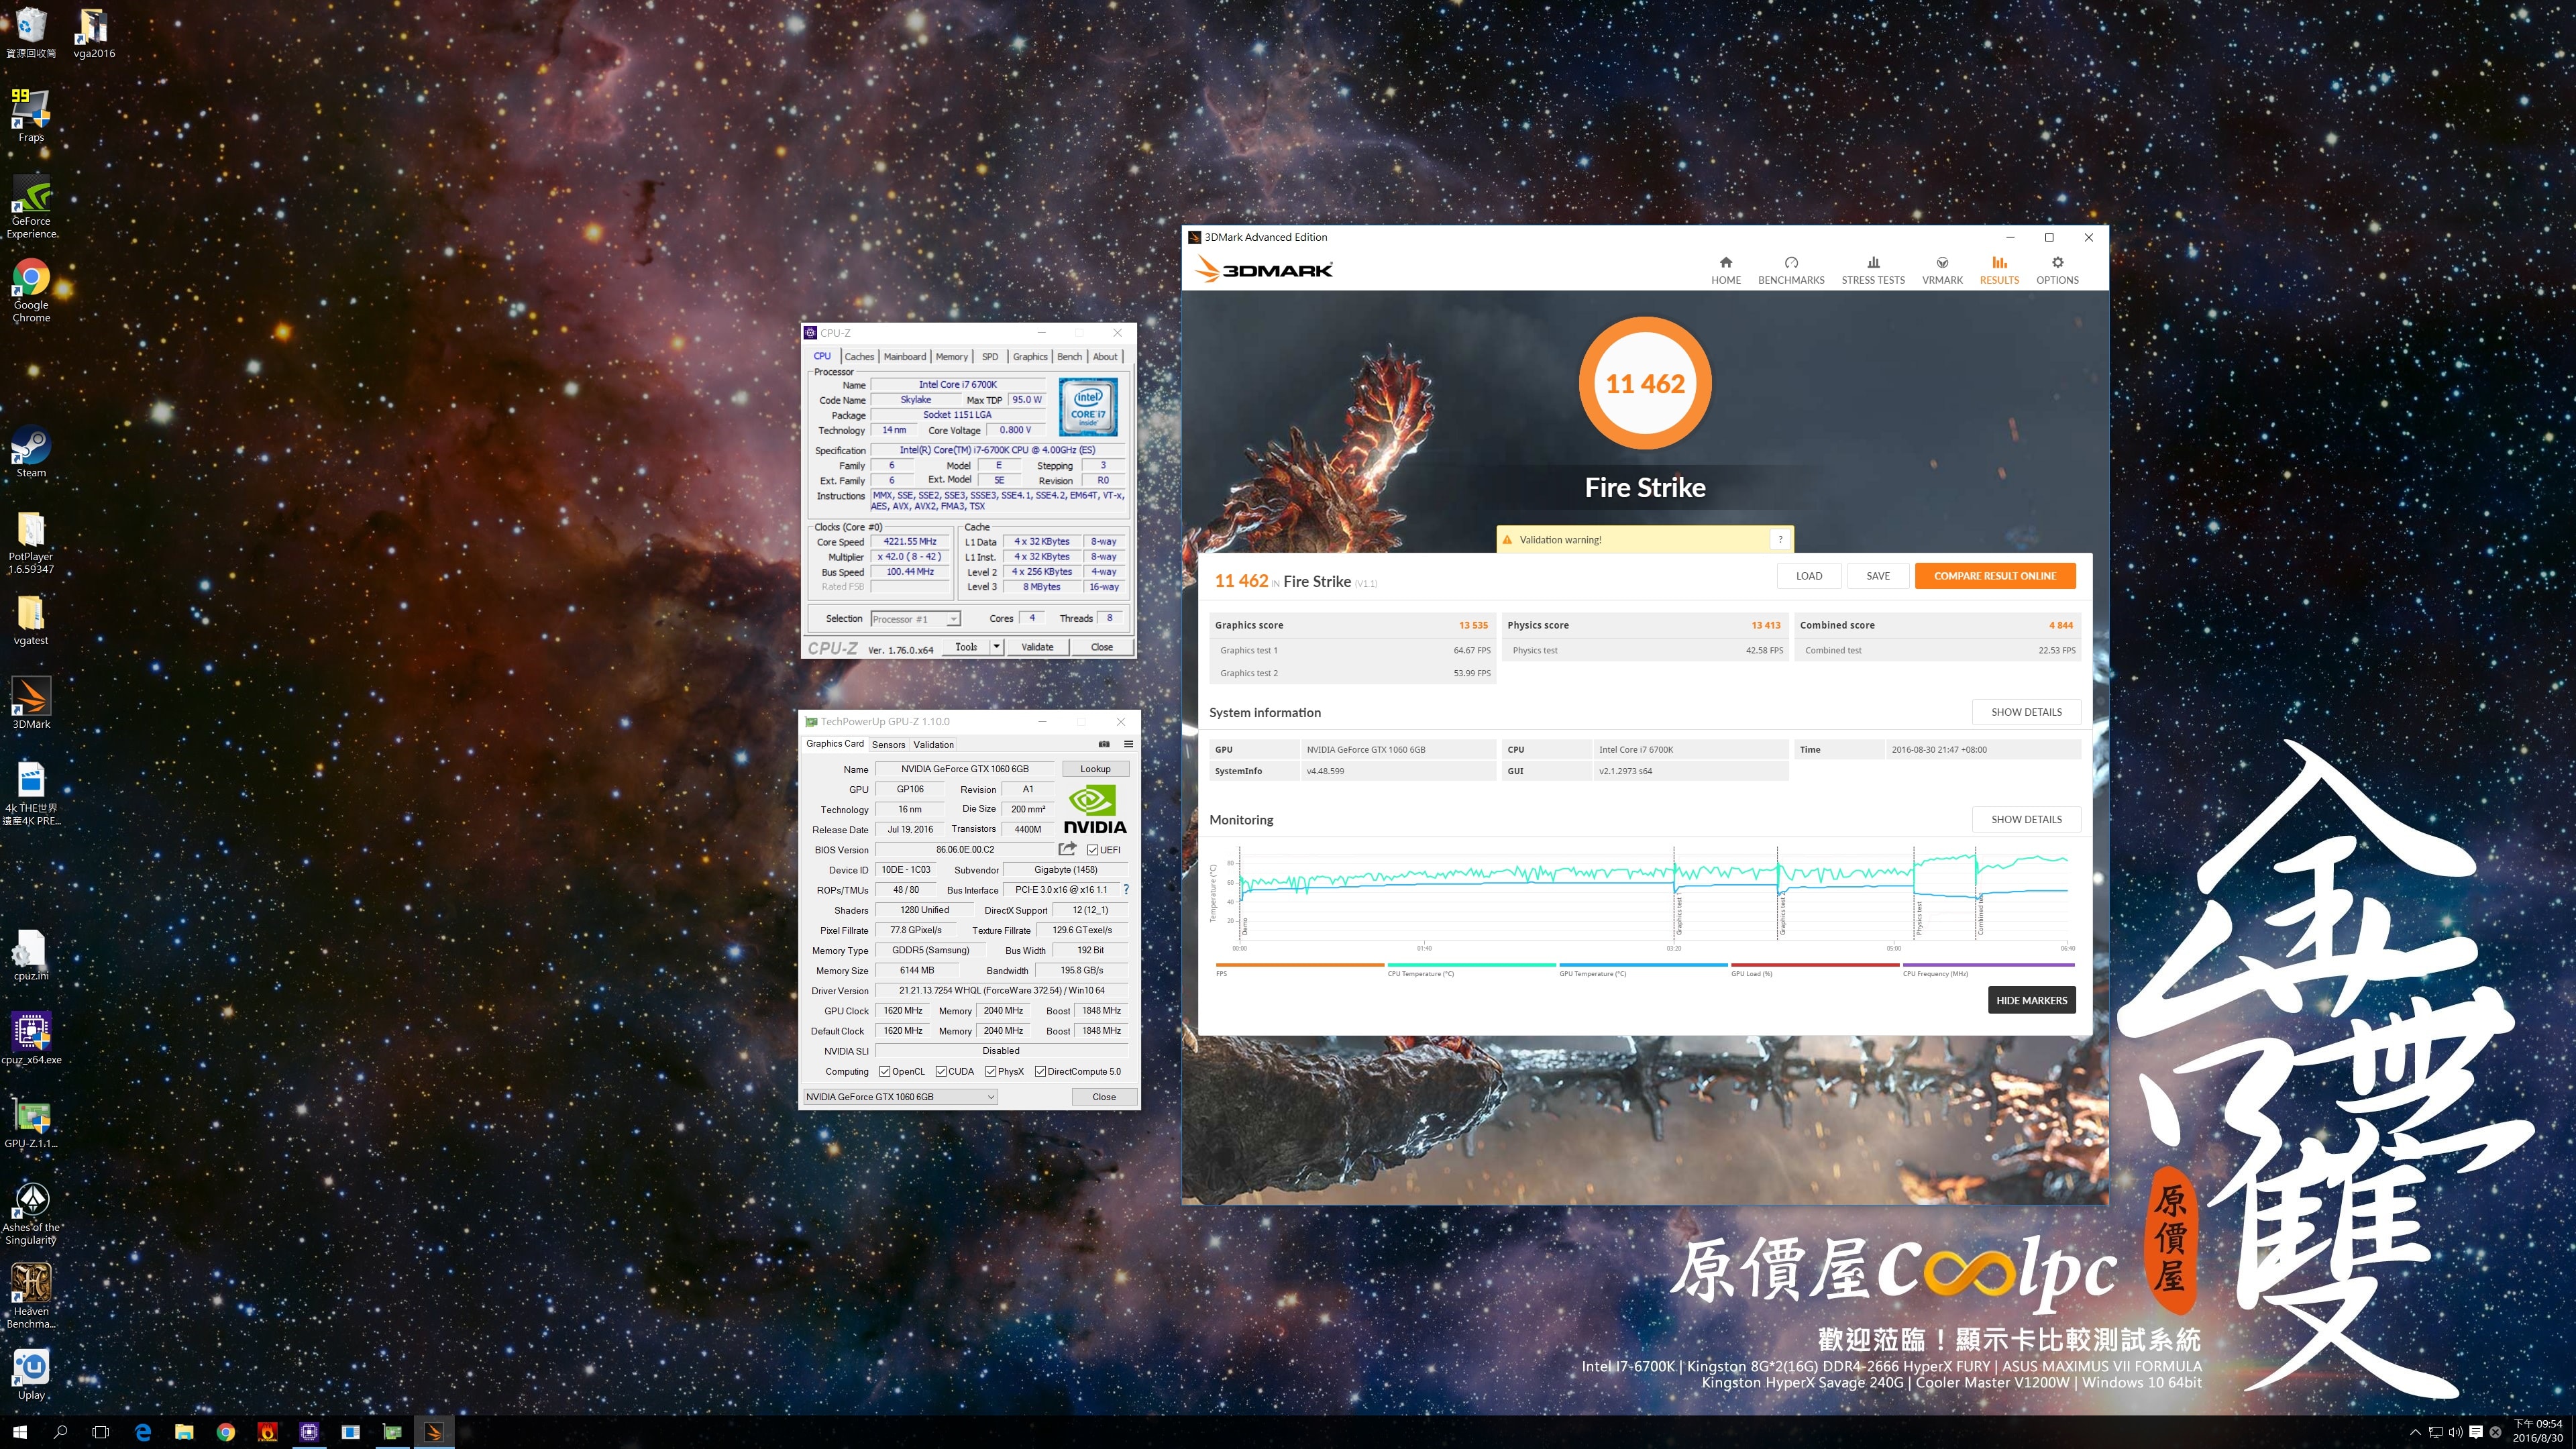The height and width of the screenshot is (1449, 2576).
Task: Open the About tab in CPU-Z
Action: coord(1105,357)
